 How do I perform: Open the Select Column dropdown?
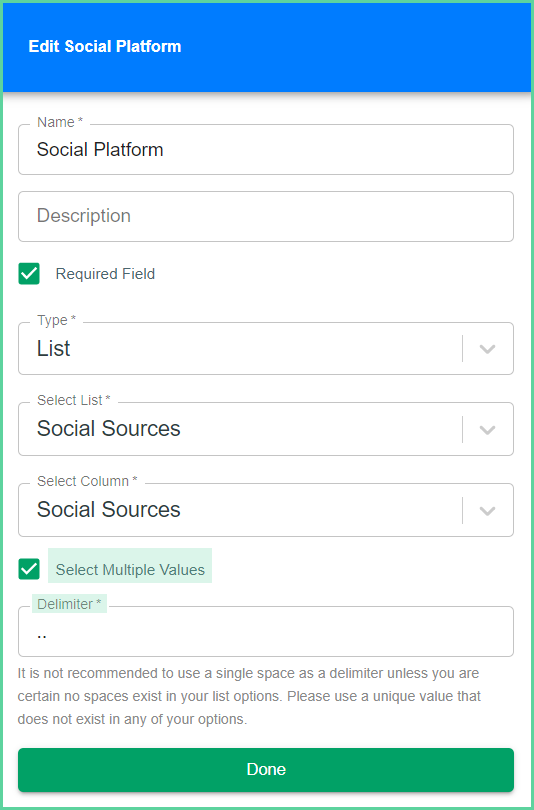coord(265,510)
